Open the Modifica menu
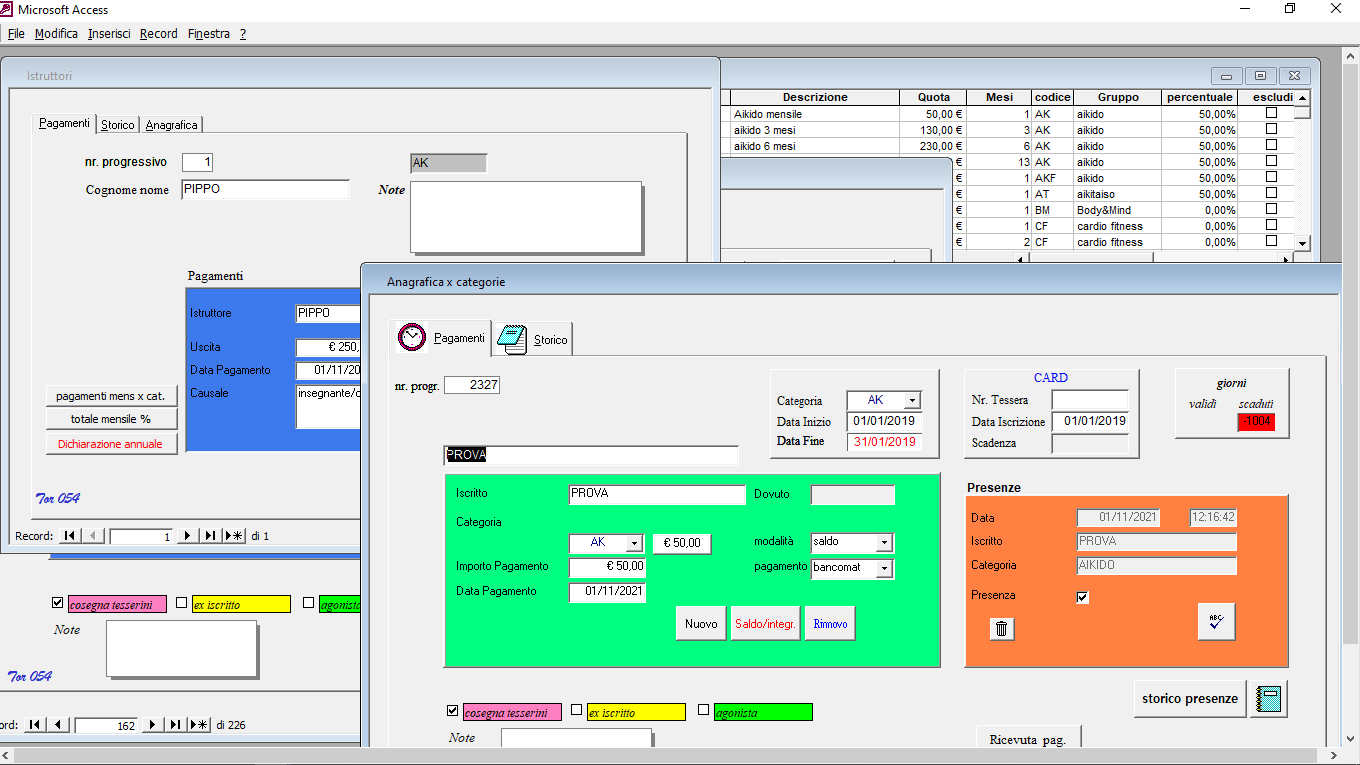 [56, 34]
